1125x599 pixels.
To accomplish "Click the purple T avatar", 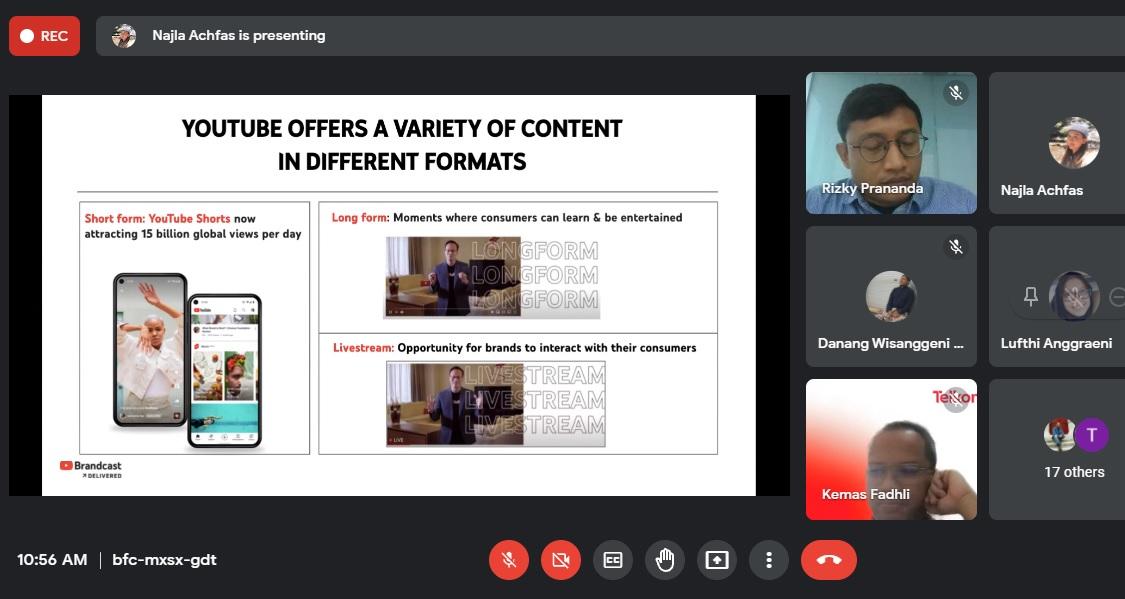I will coord(1092,435).
